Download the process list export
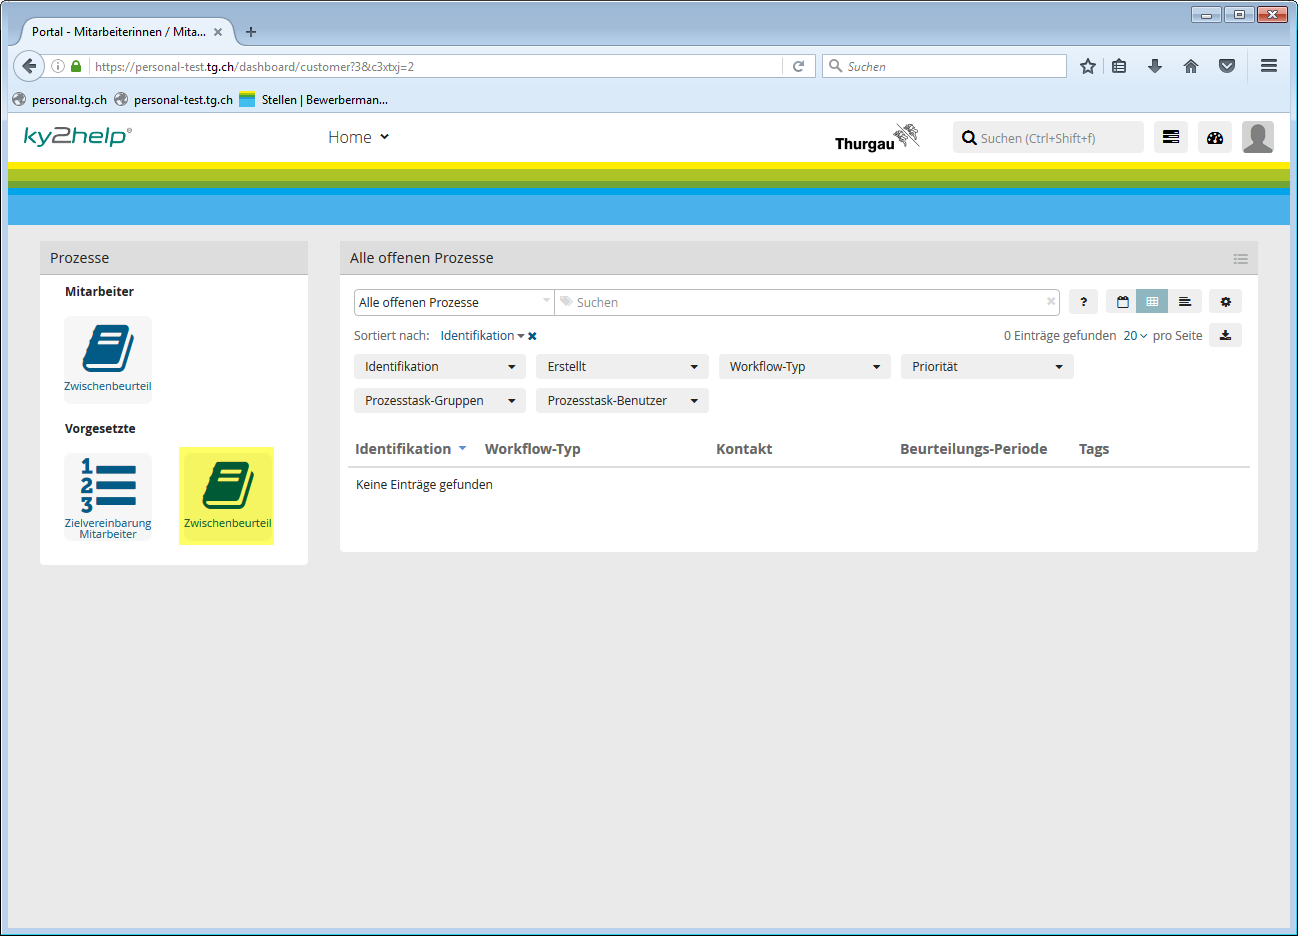Image resolution: width=1298 pixels, height=936 pixels. 1226,335
